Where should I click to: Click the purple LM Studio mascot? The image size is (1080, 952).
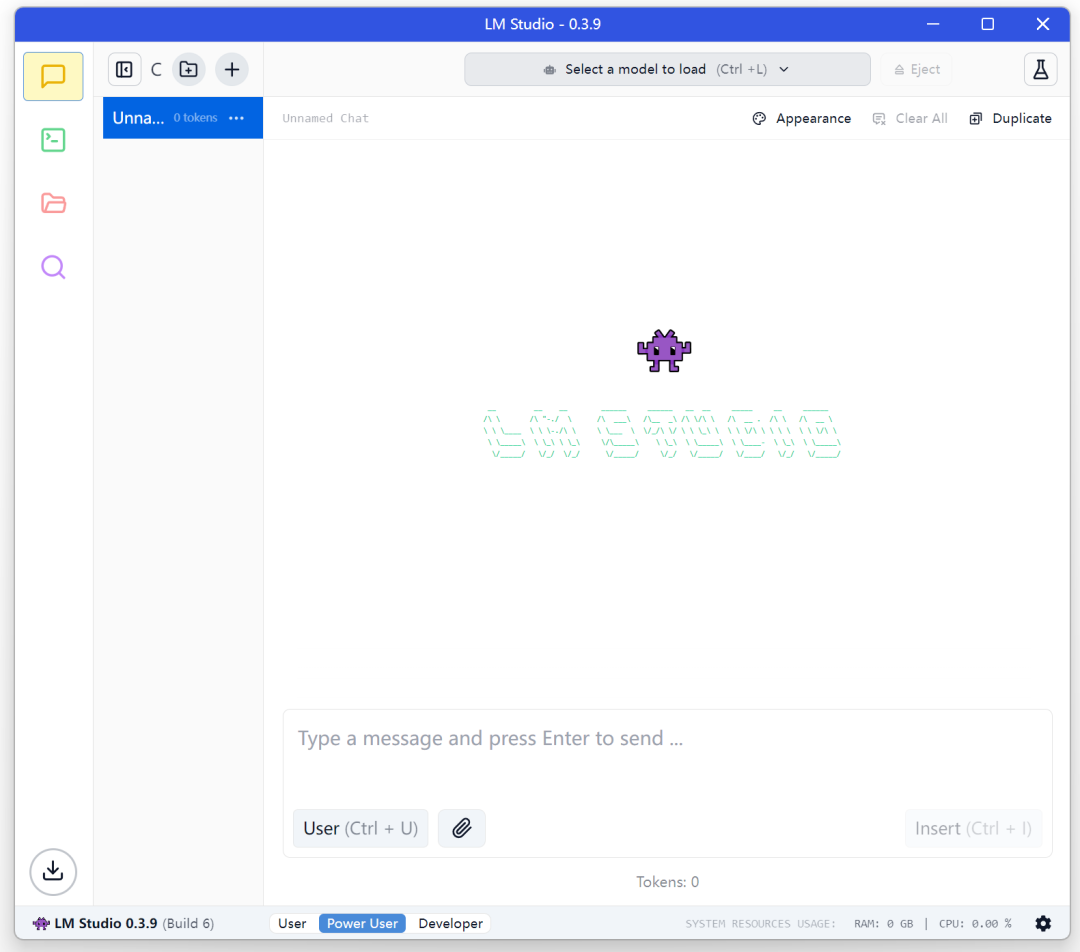(x=664, y=351)
